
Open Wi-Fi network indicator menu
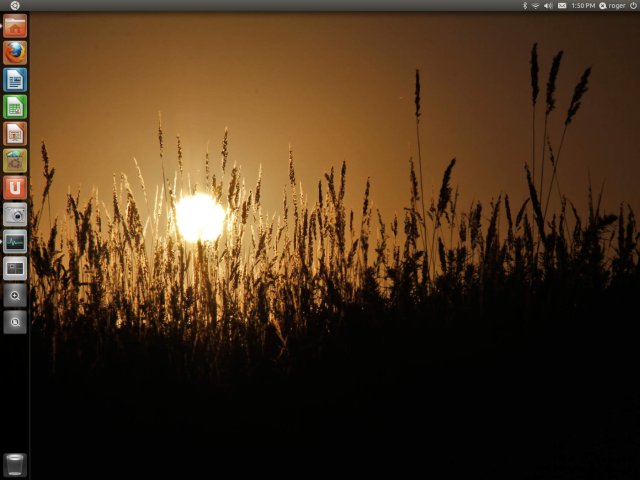(536, 6)
